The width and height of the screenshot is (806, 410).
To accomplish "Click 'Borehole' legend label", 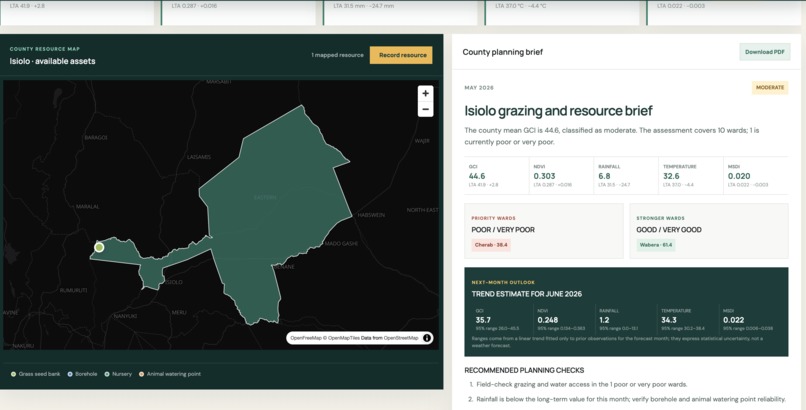I will point(86,374).
